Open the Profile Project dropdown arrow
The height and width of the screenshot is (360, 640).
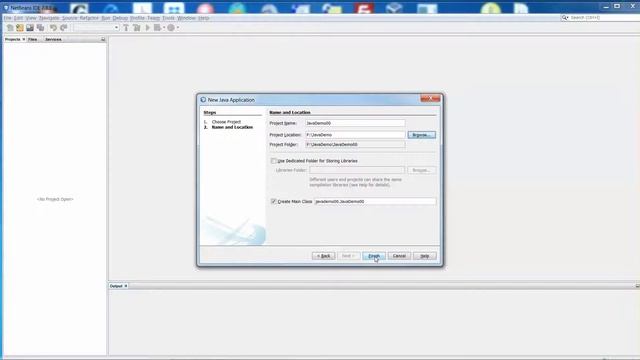pyautogui.click(x=178, y=28)
